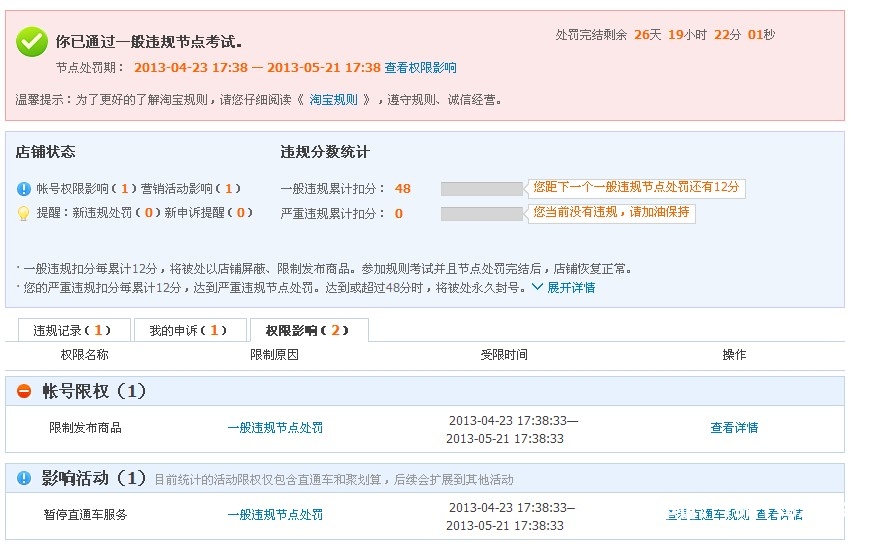The height and width of the screenshot is (548, 871).
Task: Click the blue info icon beside 帐号权限影响
Action: click(24, 189)
